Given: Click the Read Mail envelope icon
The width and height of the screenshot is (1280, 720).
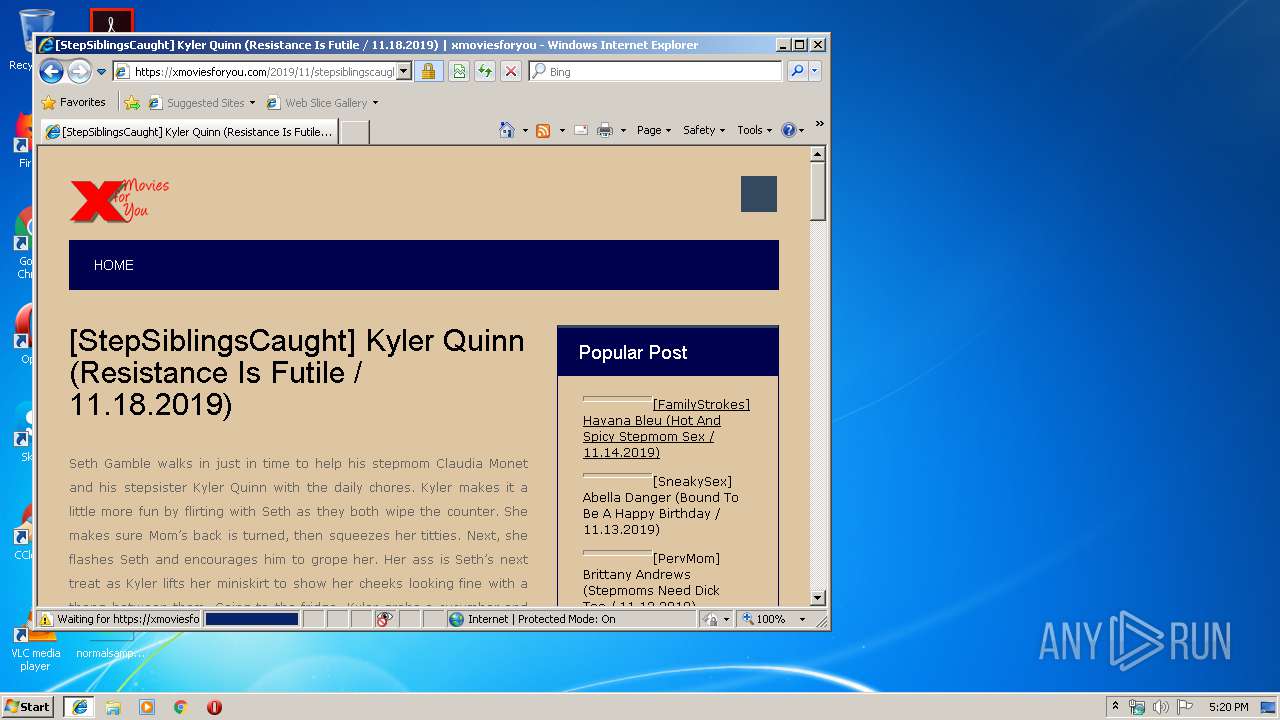Looking at the screenshot, I should (581, 130).
